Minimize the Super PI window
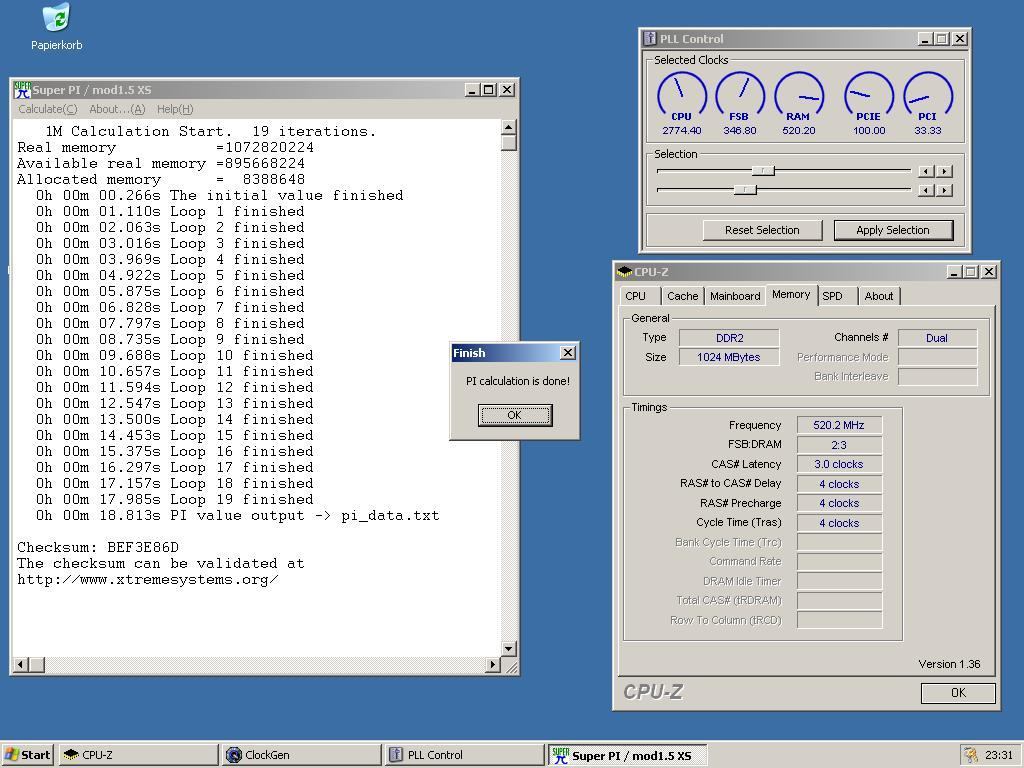The height and width of the screenshot is (768, 1024). [x=472, y=89]
